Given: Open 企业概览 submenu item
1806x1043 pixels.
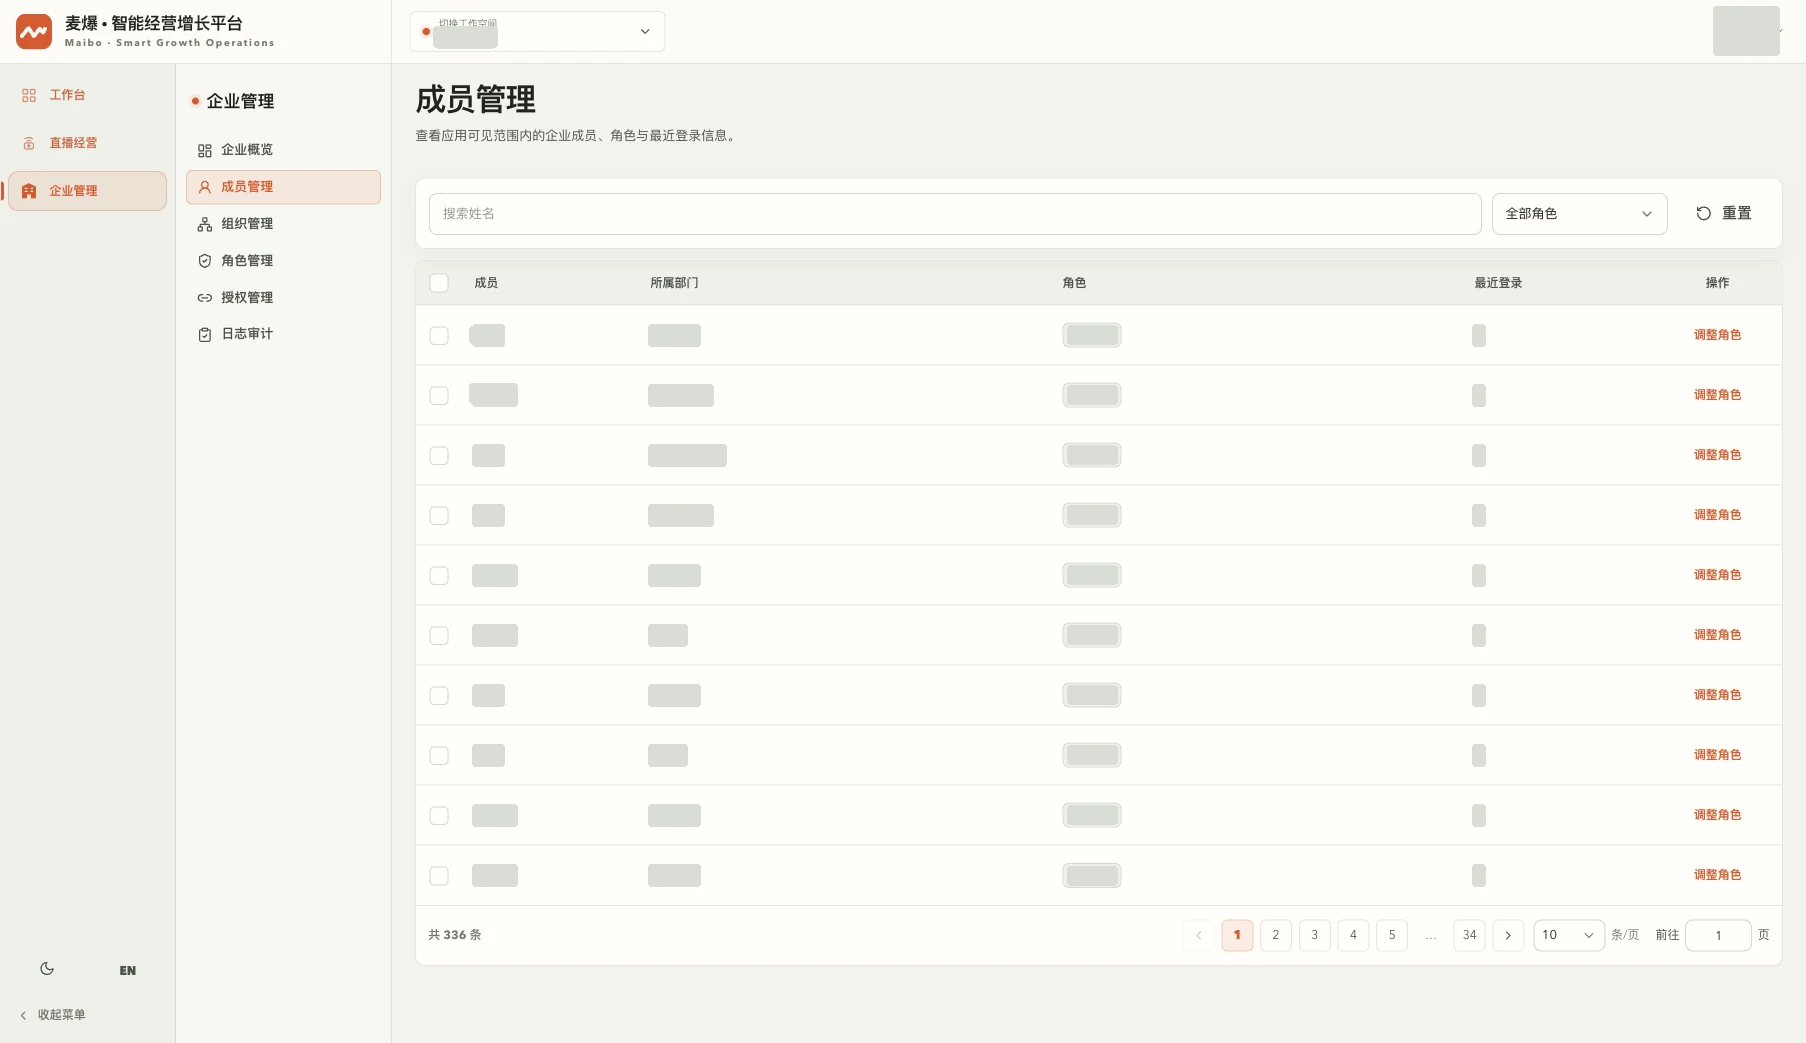Looking at the screenshot, I should tap(283, 150).
